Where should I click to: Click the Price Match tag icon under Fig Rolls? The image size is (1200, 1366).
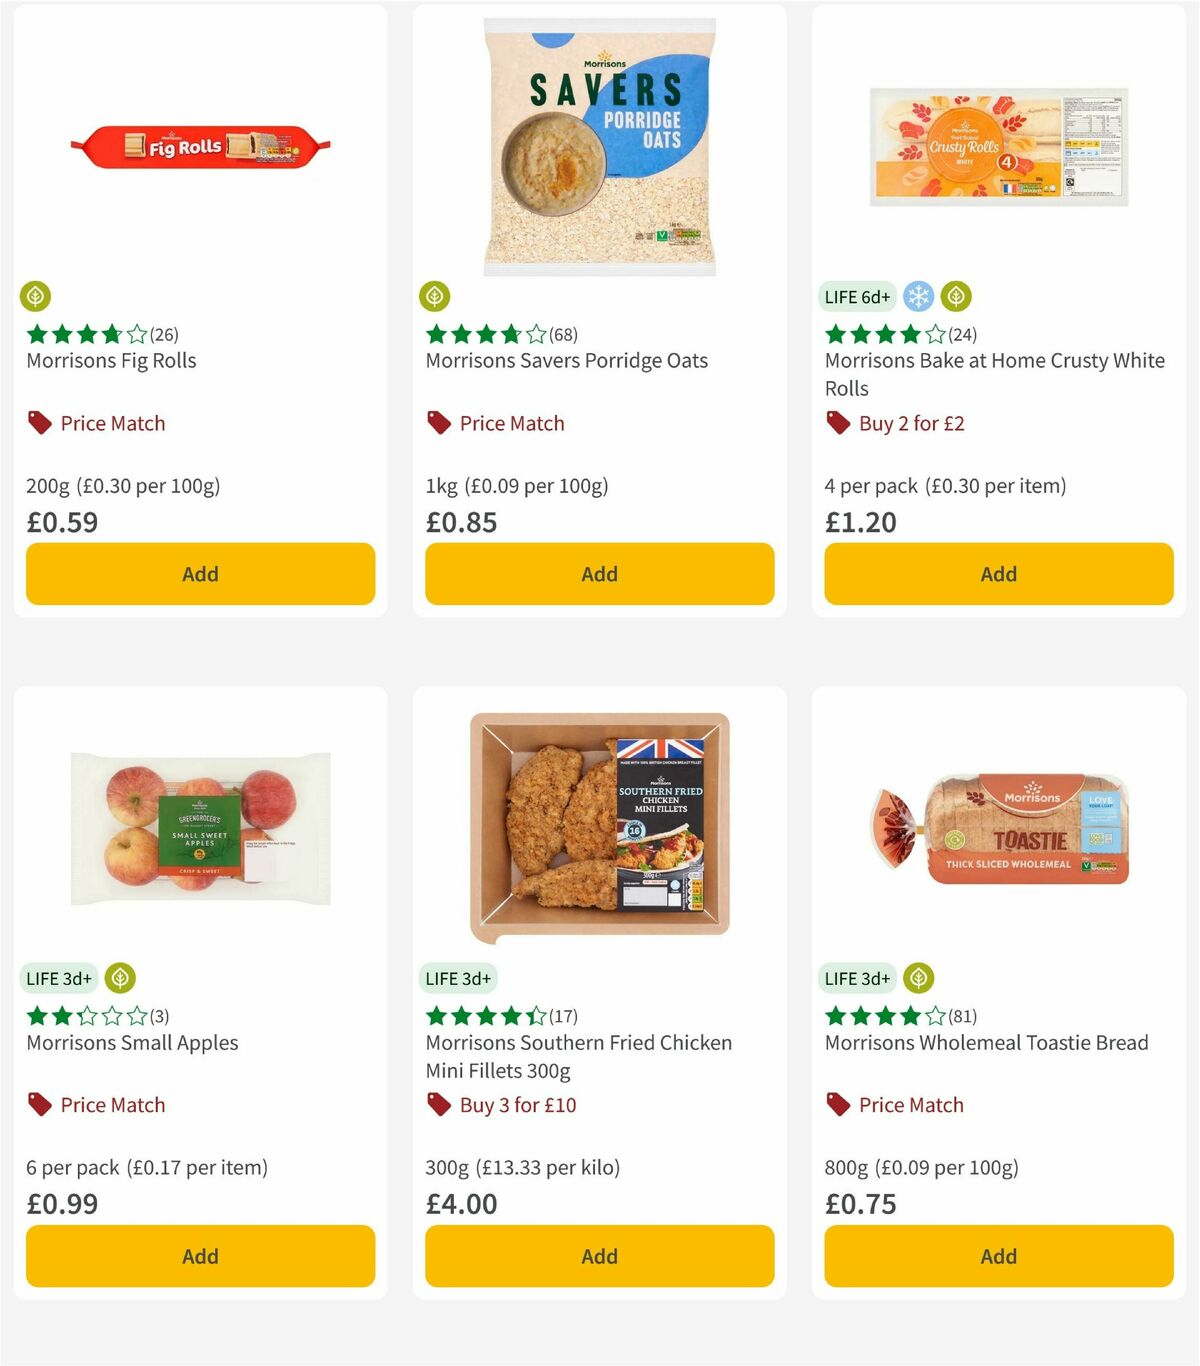pos(38,422)
